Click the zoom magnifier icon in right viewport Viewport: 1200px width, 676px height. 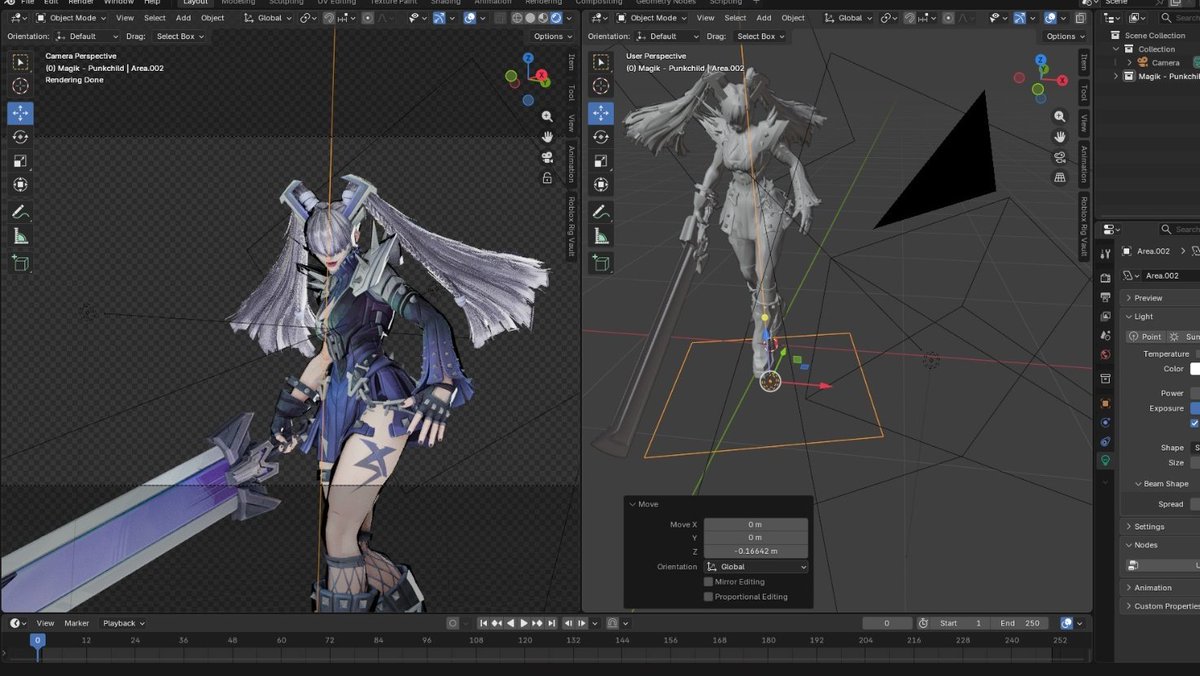coord(1060,116)
